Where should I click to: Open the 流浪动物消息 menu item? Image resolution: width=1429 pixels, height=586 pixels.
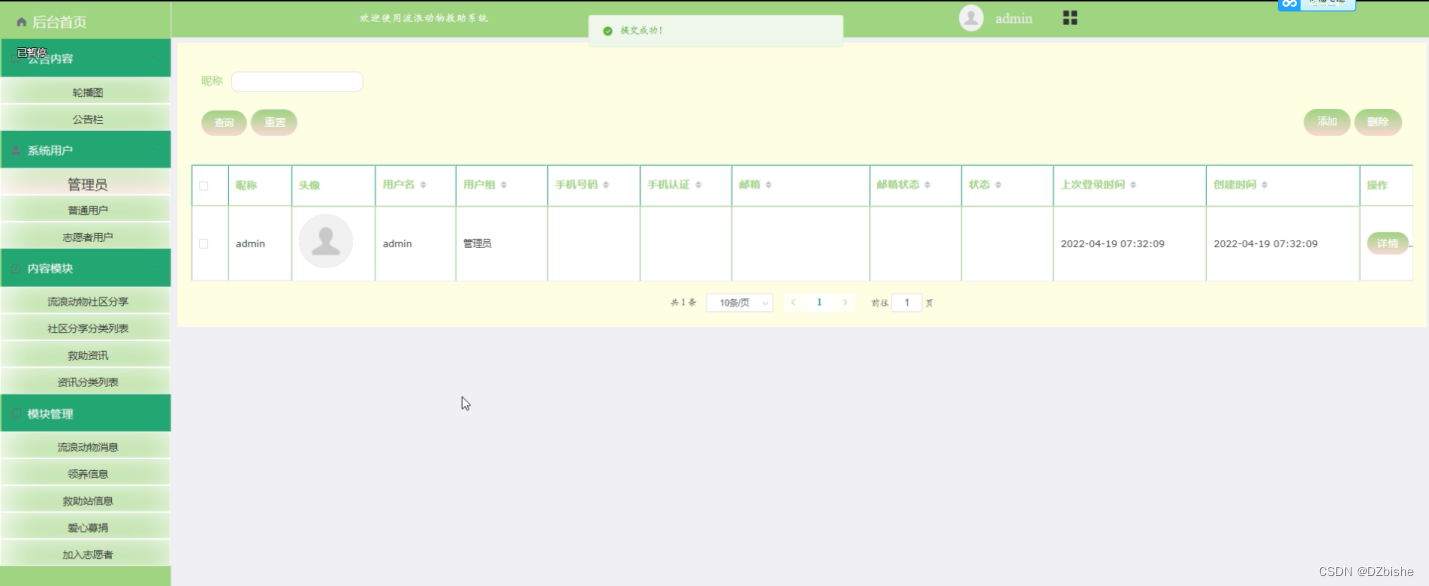85,447
